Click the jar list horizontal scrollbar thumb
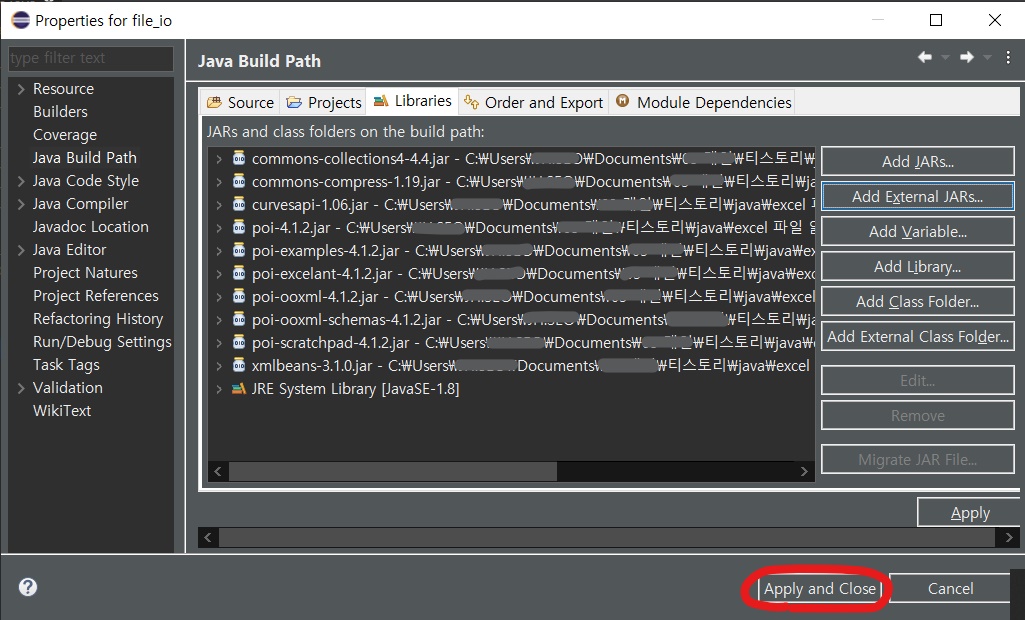 click(x=392, y=471)
